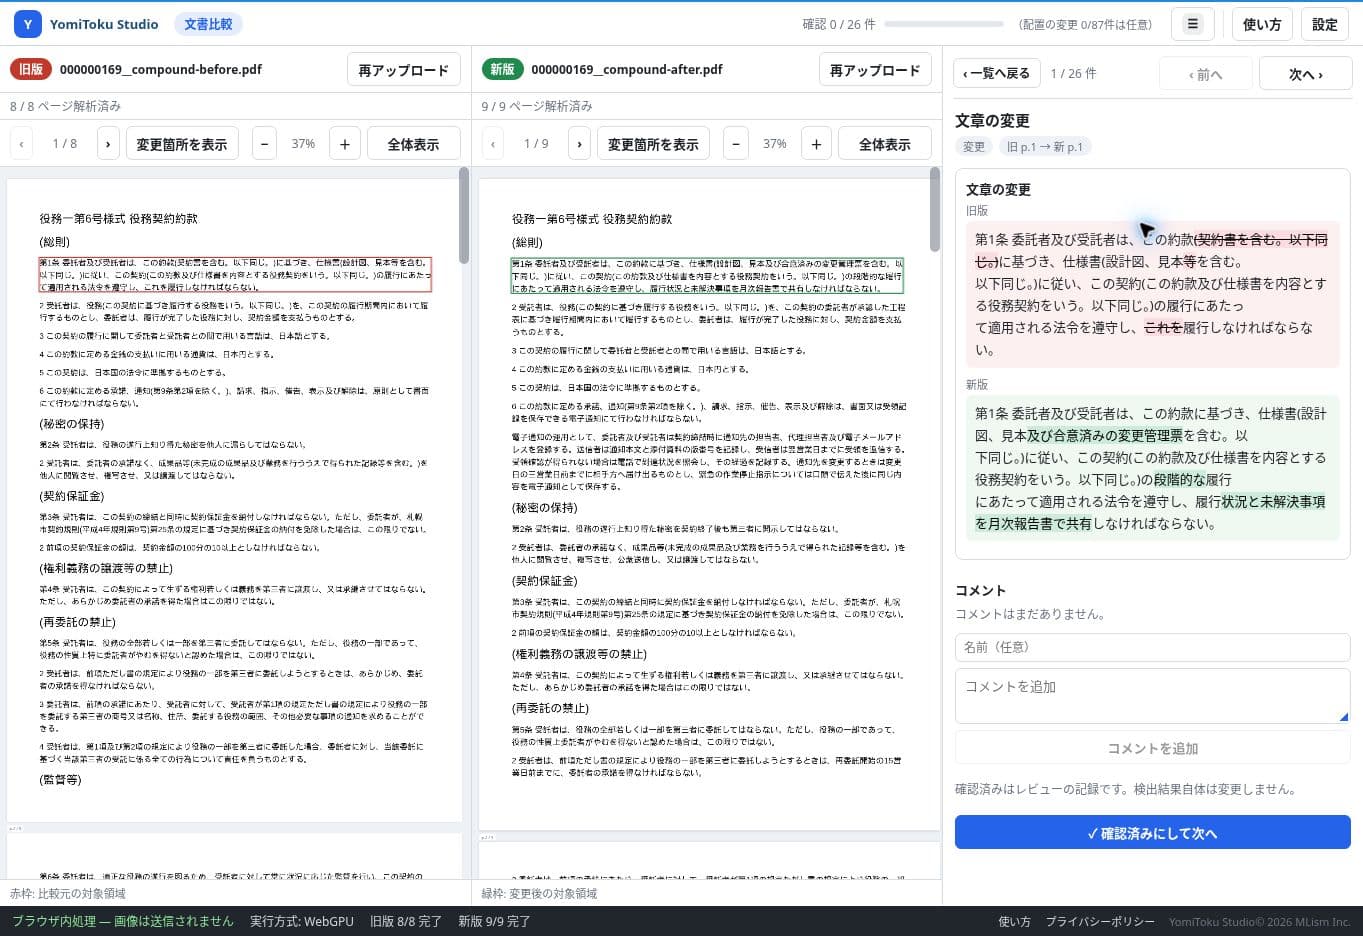The image size is (1363, 936).
Task: Select the red-highlighted paragraph in the old document
Action: coord(235,274)
